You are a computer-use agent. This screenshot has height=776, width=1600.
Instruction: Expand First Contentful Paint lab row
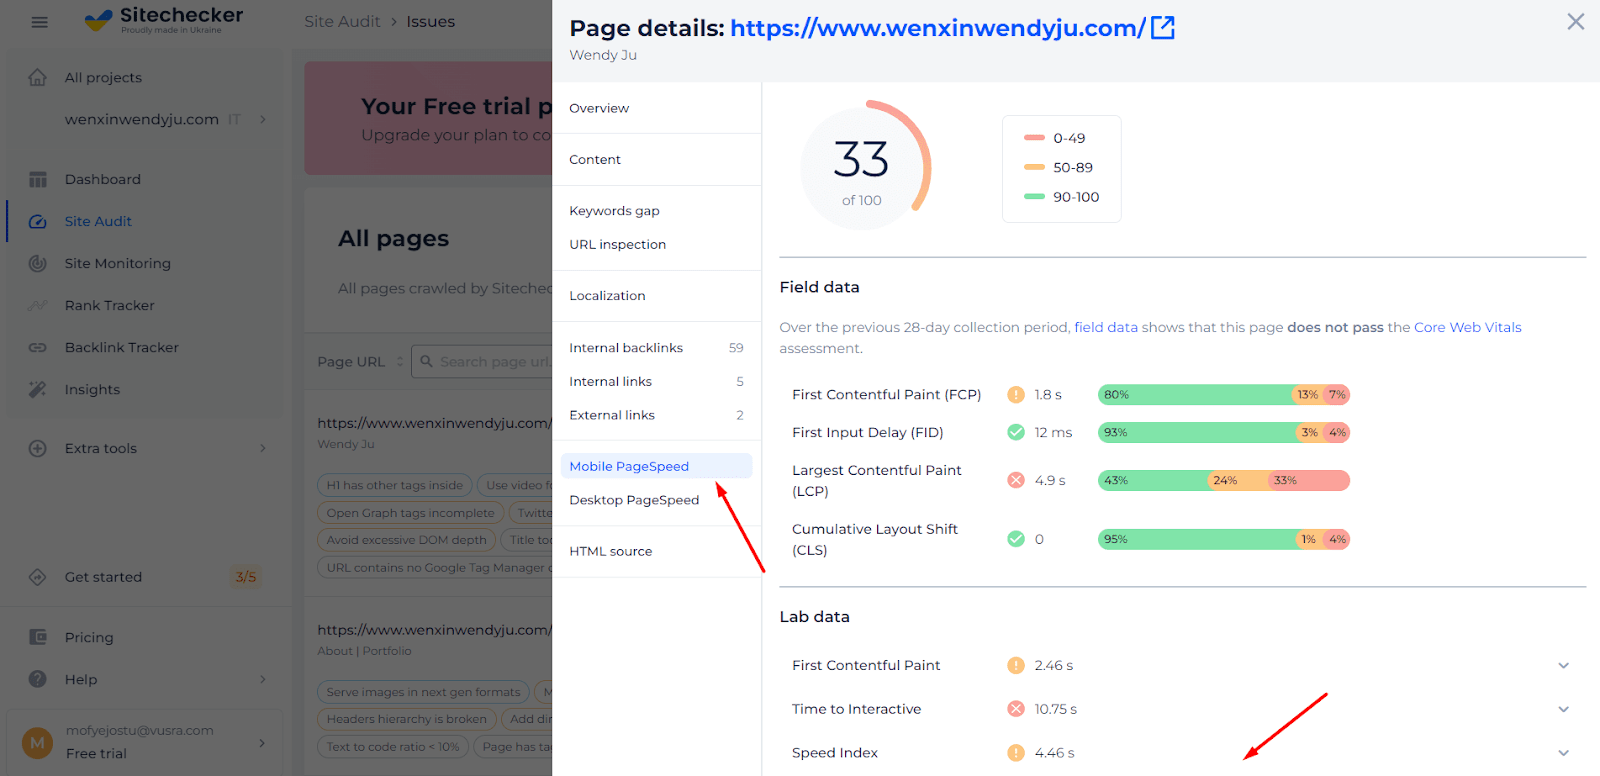pyautogui.click(x=1564, y=665)
